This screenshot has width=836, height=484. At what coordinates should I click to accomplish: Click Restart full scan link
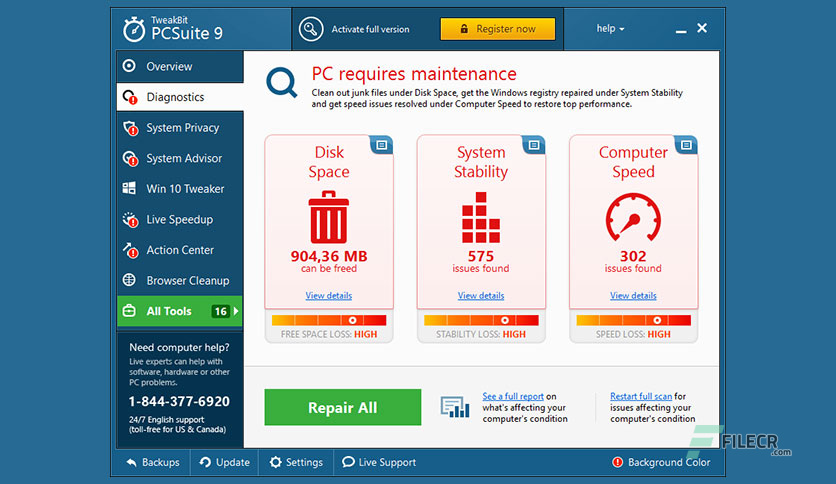641,396
